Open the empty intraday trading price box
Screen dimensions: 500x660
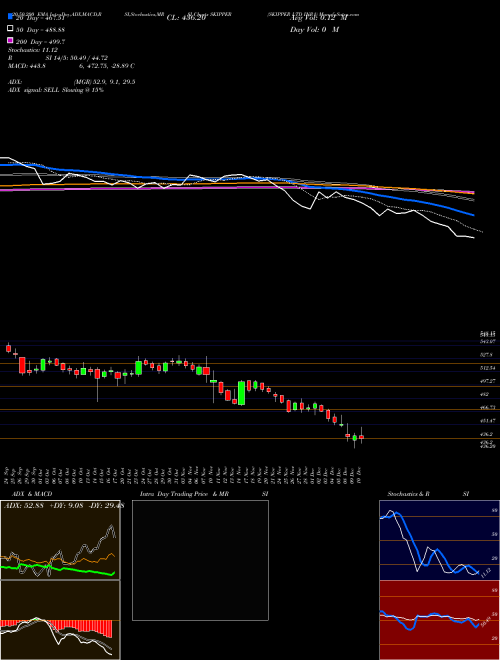pos(200,560)
